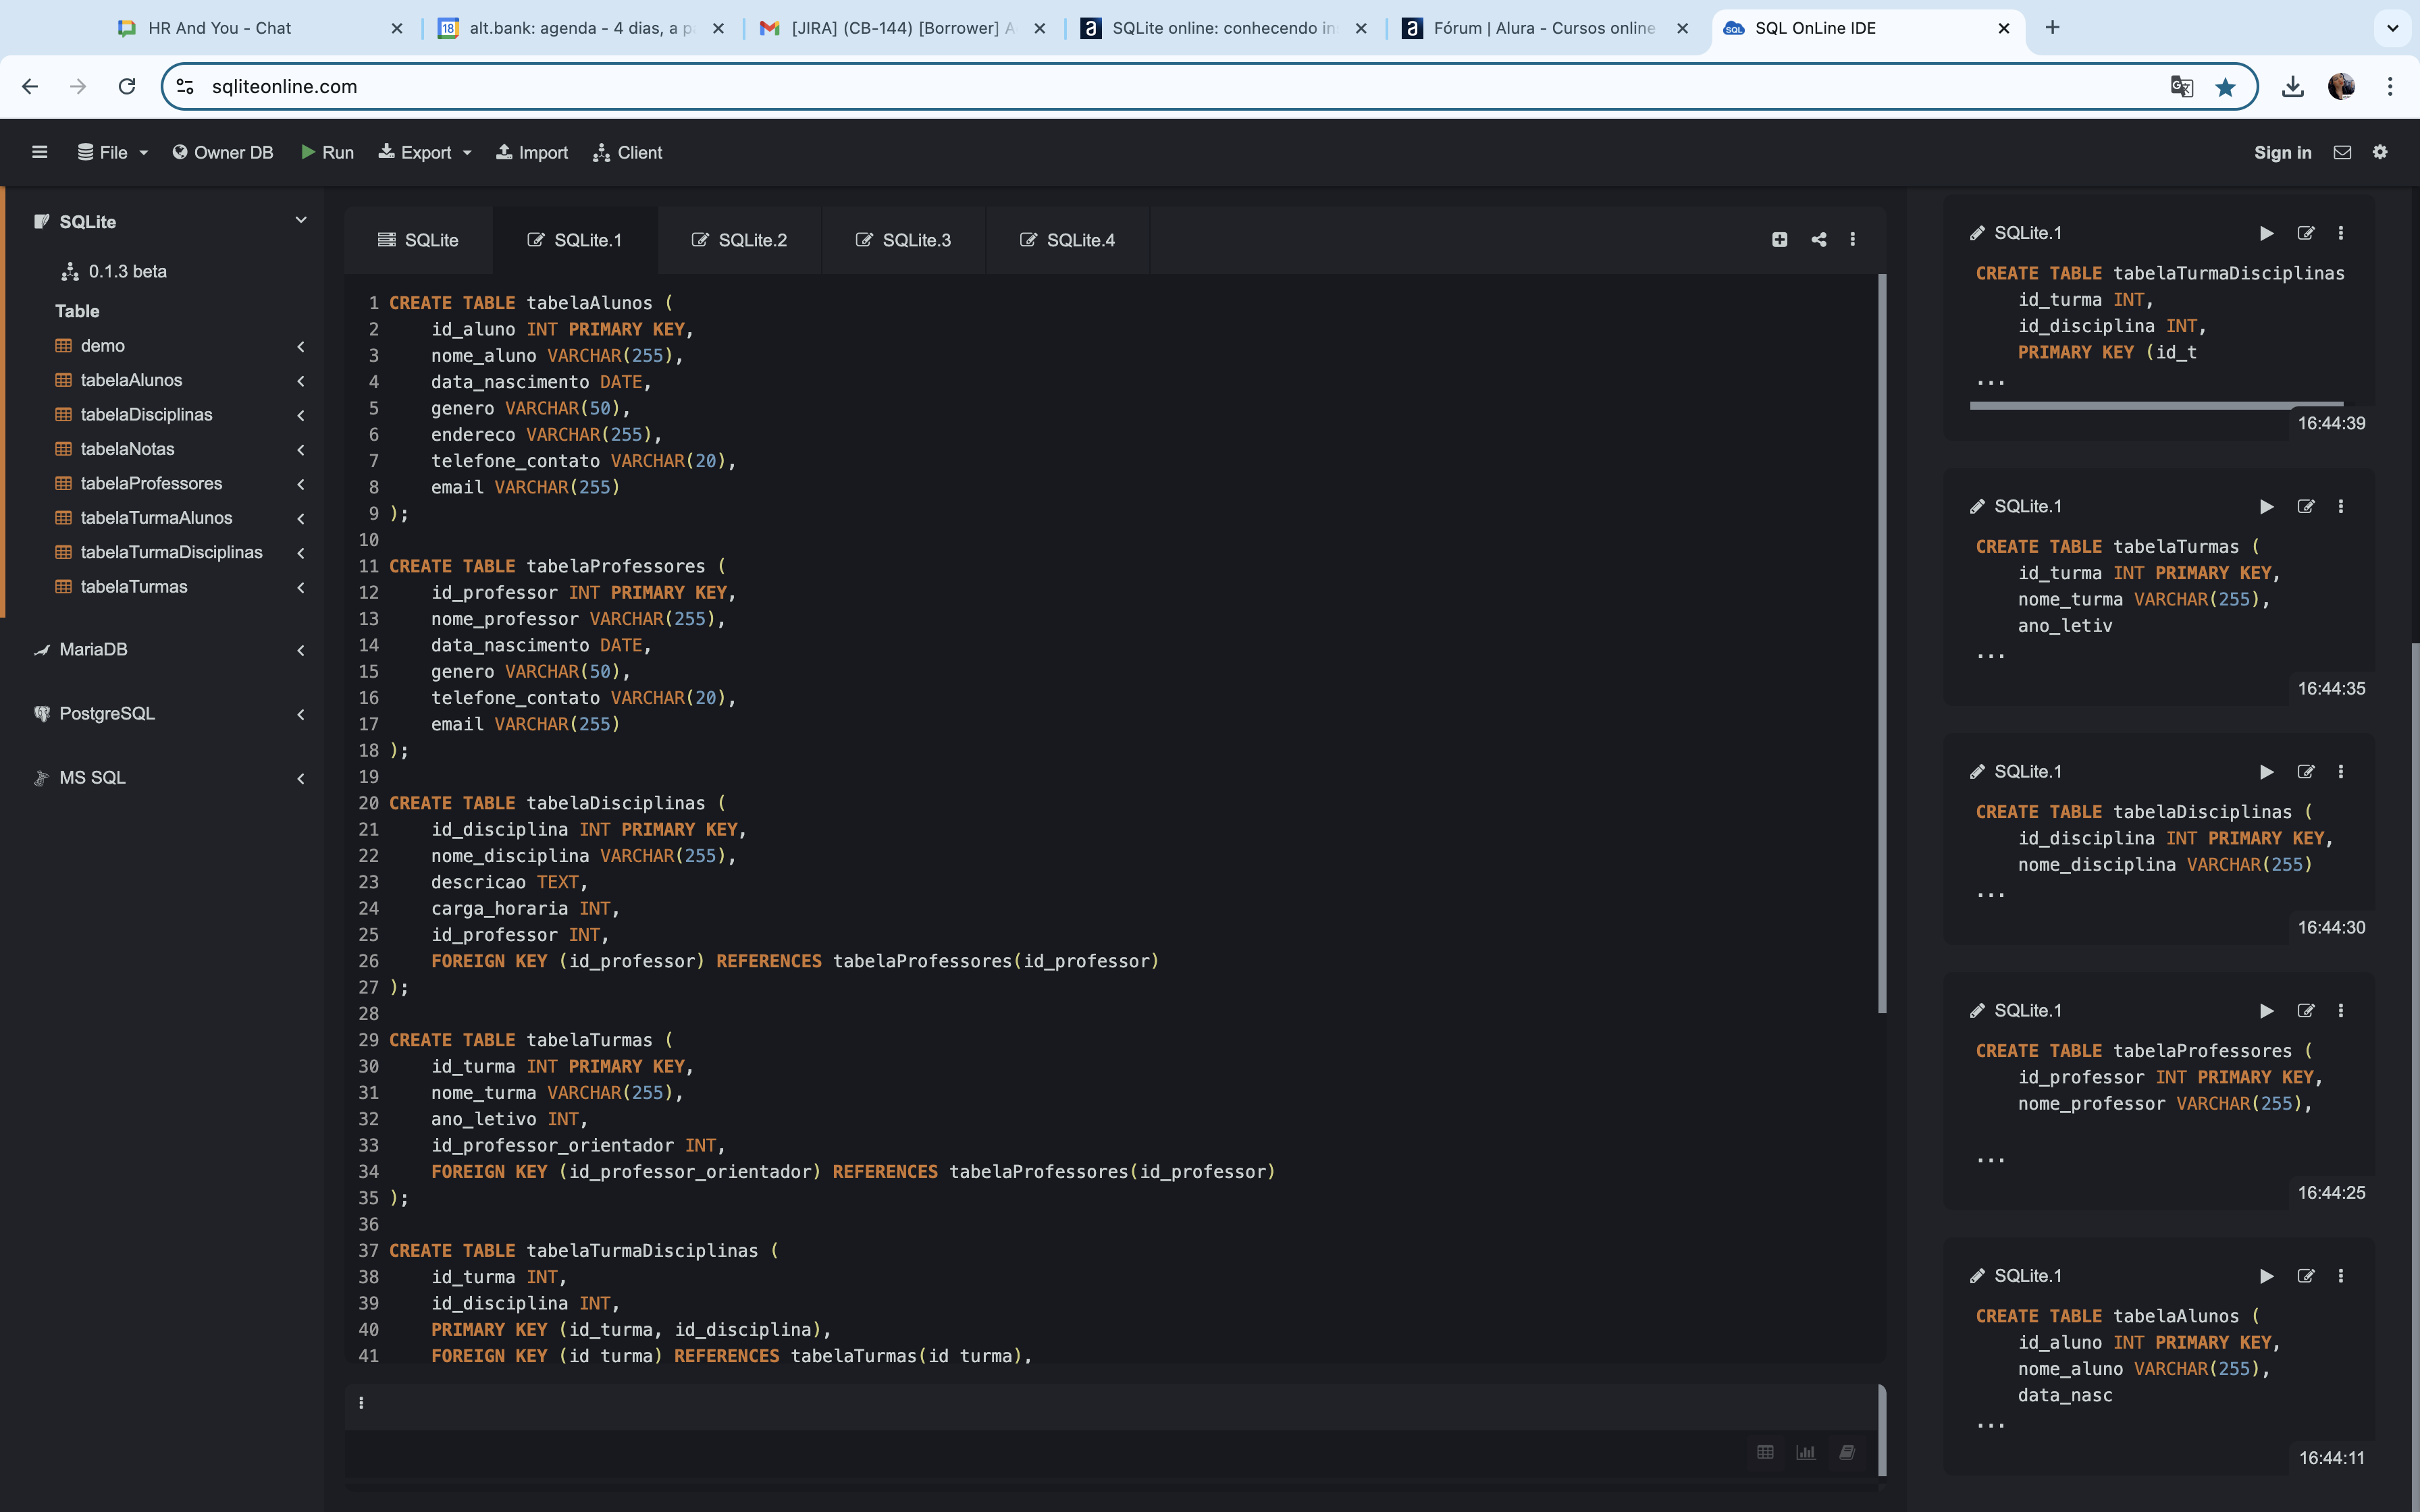Open the translate page icon
Image resolution: width=2420 pixels, height=1512 pixels.
coord(2182,87)
